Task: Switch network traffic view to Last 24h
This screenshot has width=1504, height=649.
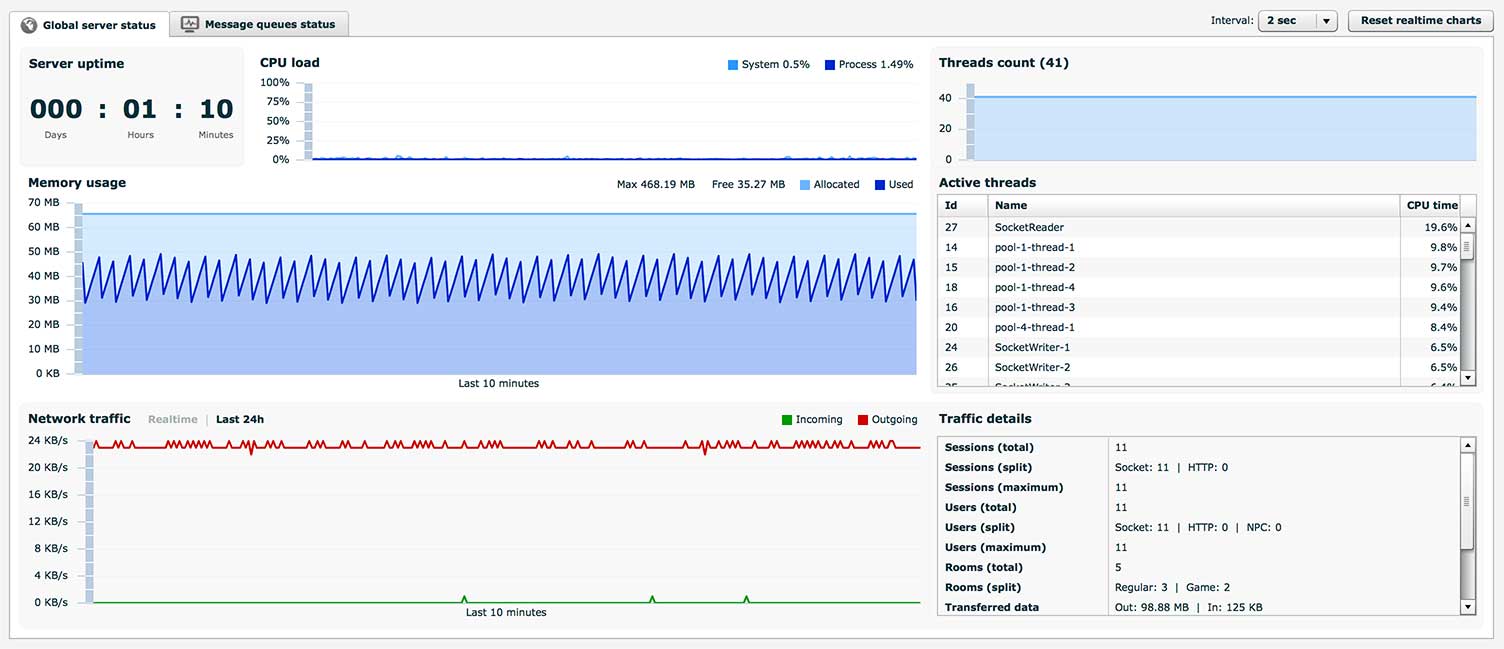Action: [x=240, y=419]
